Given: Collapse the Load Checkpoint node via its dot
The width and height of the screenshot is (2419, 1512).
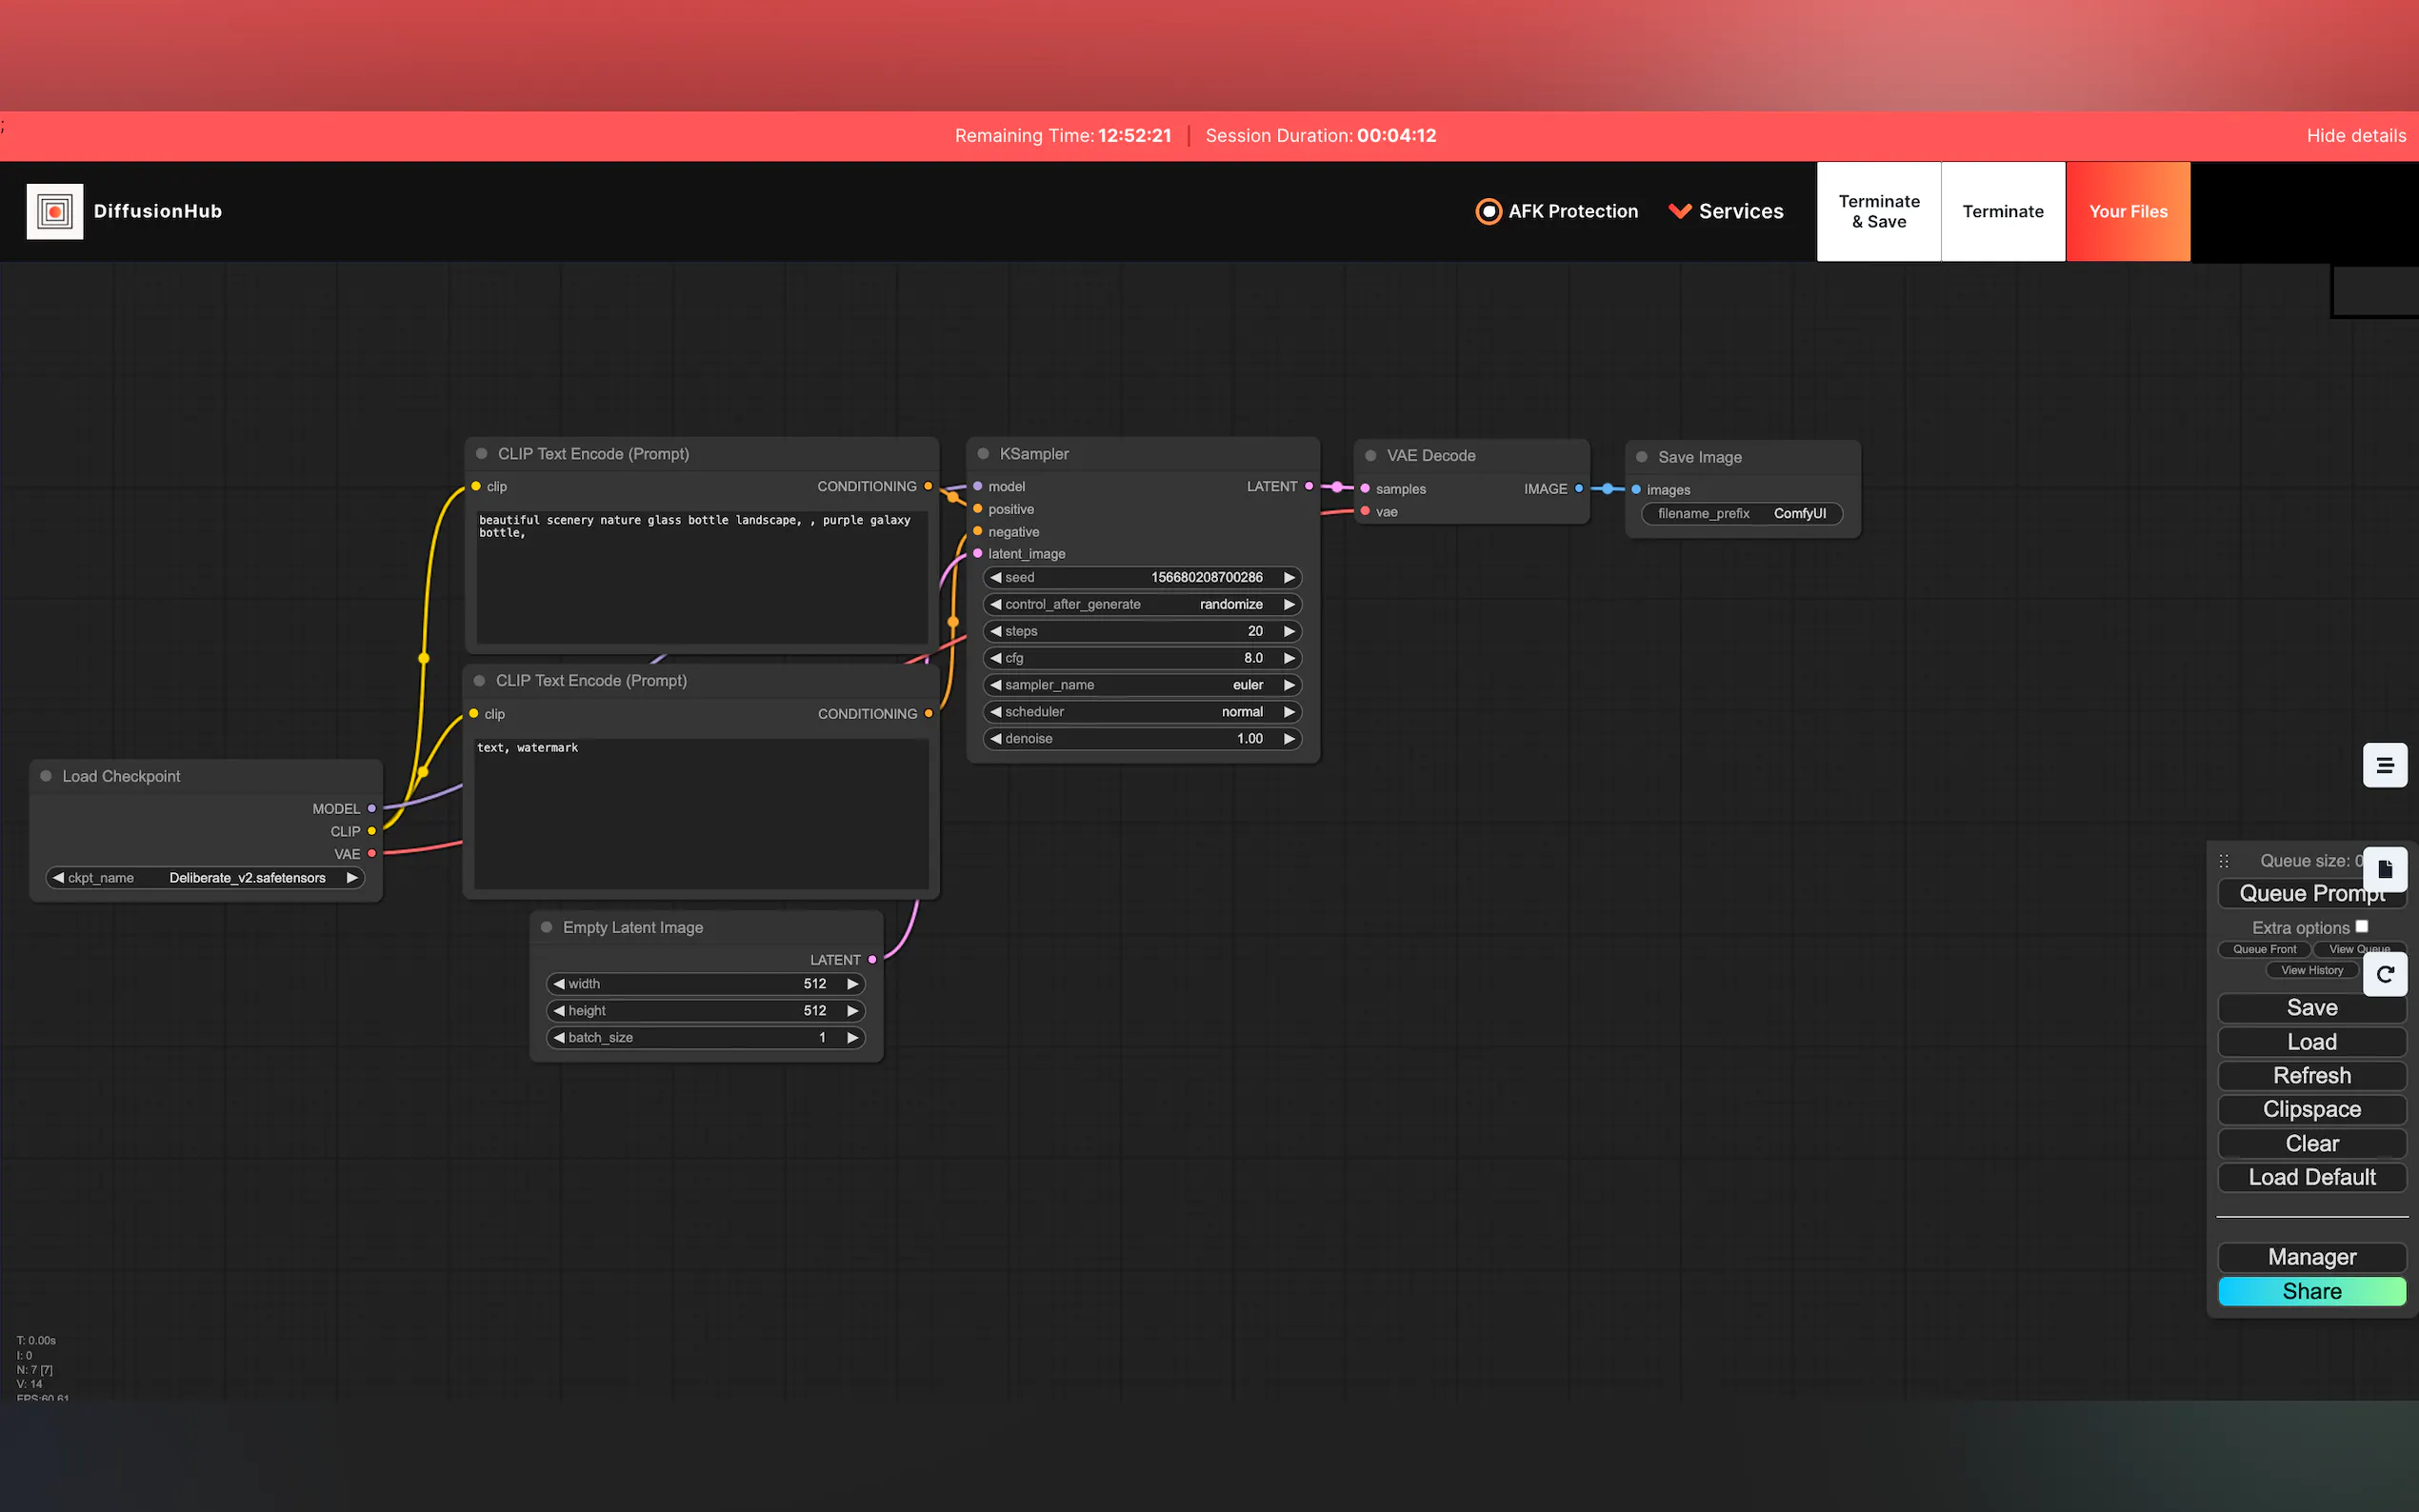Looking at the screenshot, I should pyautogui.click(x=46, y=776).
